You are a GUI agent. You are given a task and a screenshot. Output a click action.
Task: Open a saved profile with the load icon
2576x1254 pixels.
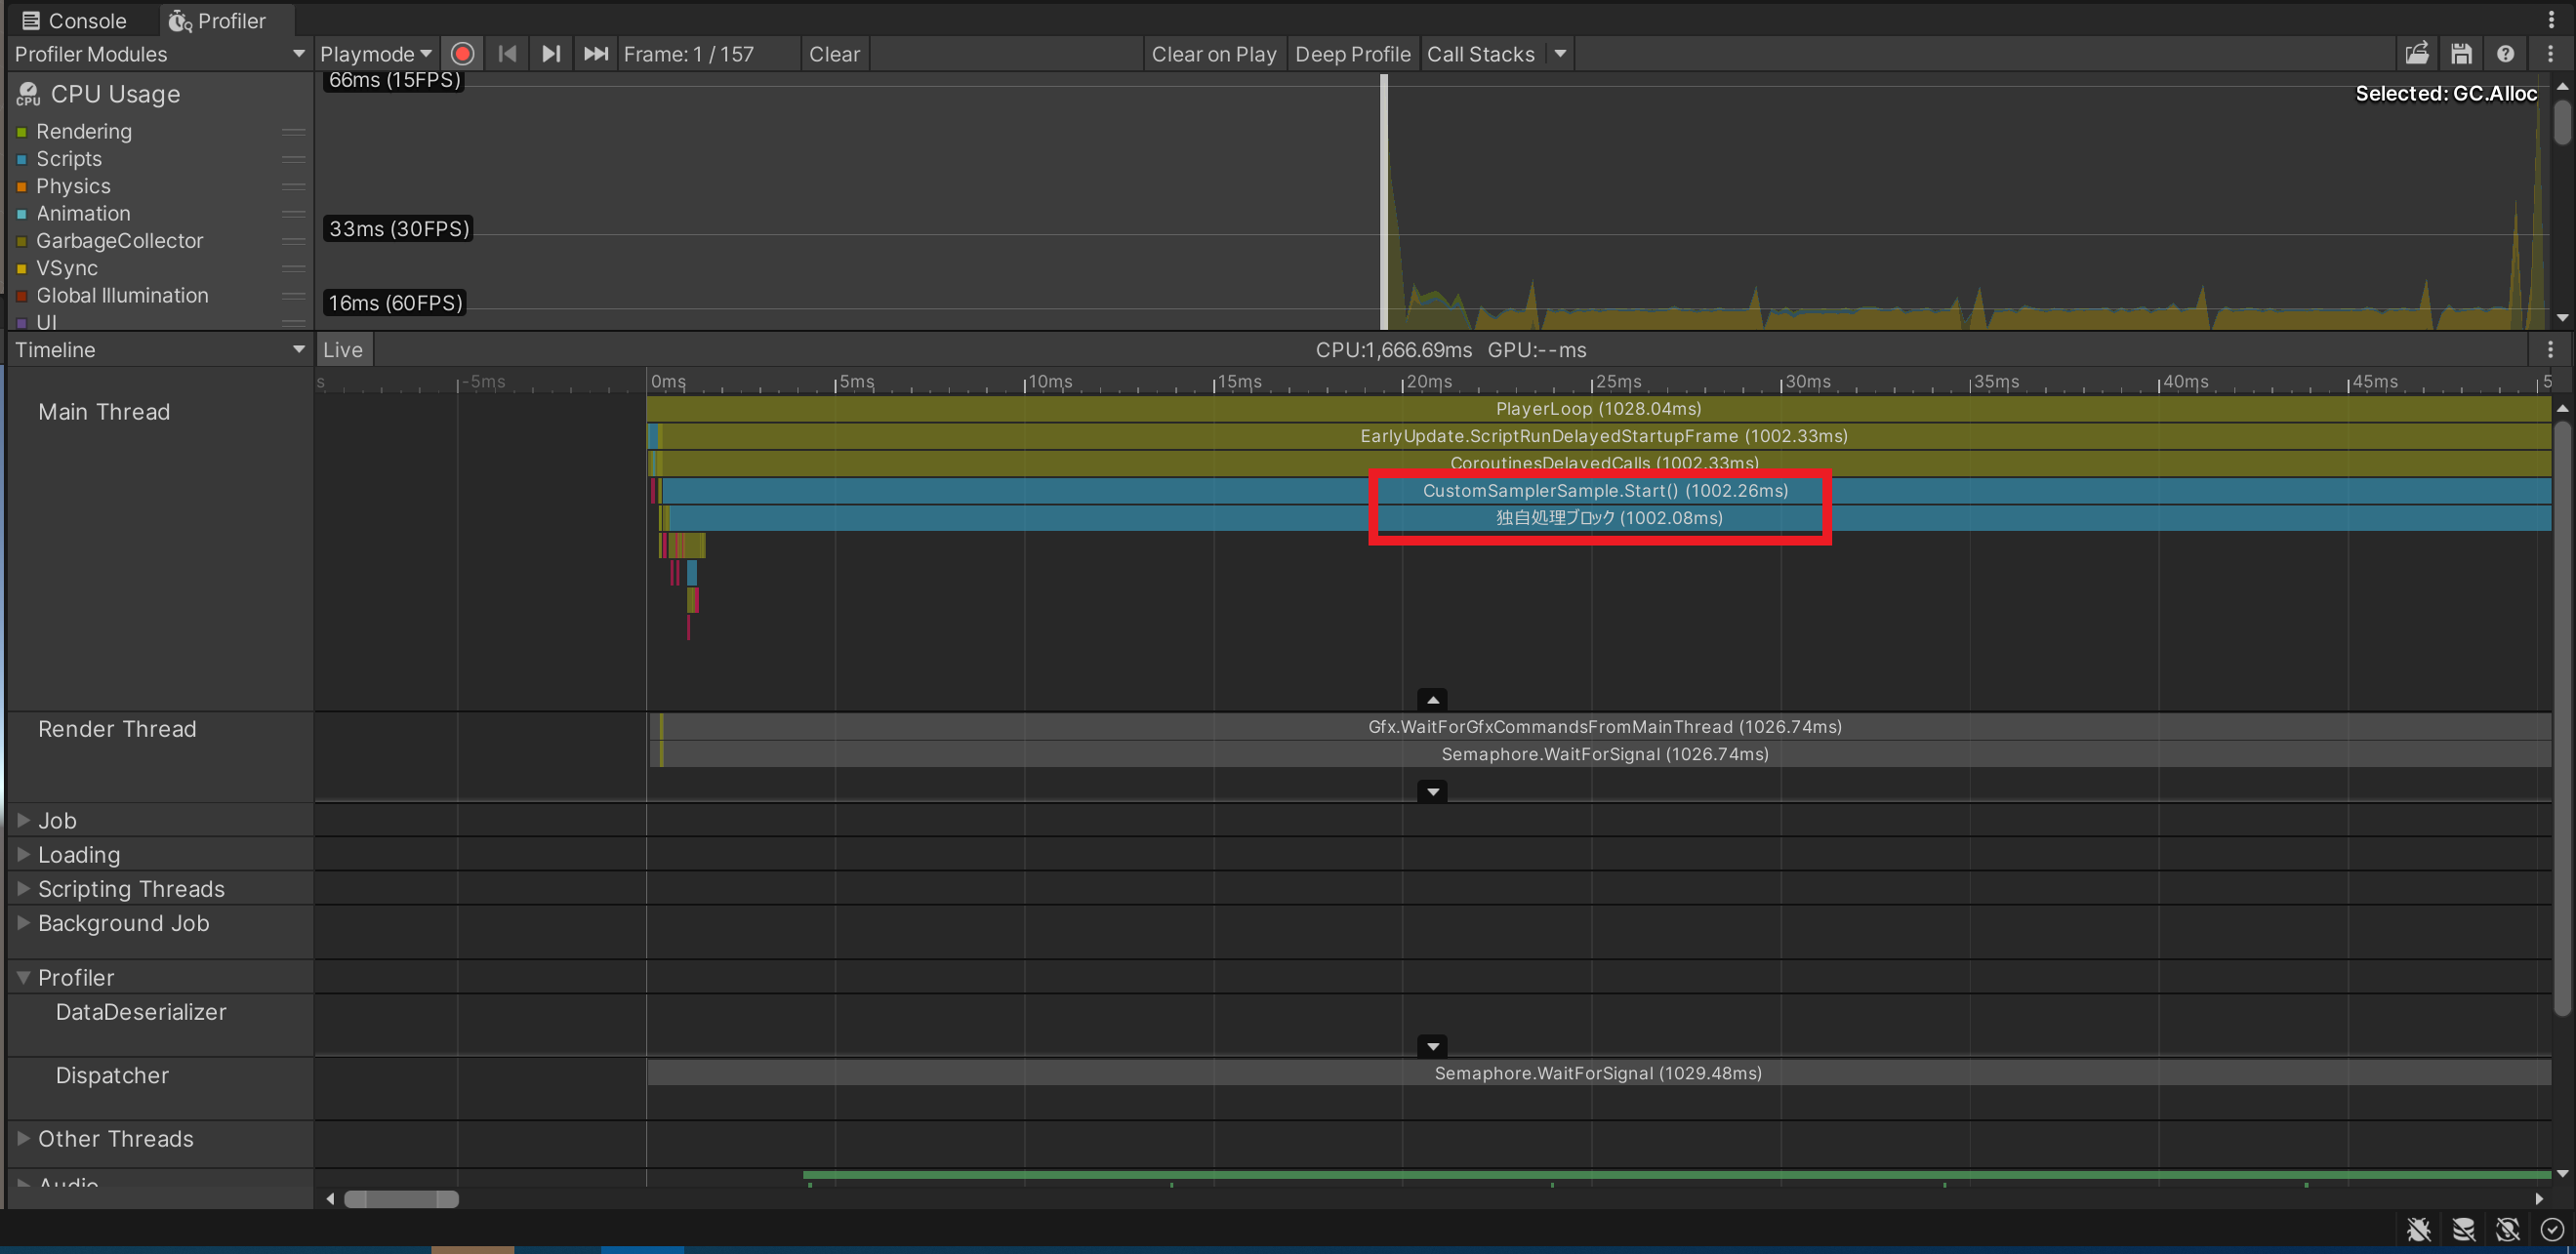pos(2418,53)
